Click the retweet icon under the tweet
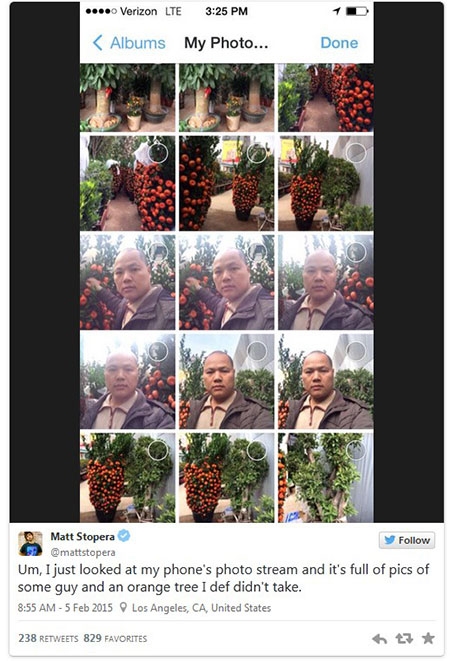 (404, 639)
